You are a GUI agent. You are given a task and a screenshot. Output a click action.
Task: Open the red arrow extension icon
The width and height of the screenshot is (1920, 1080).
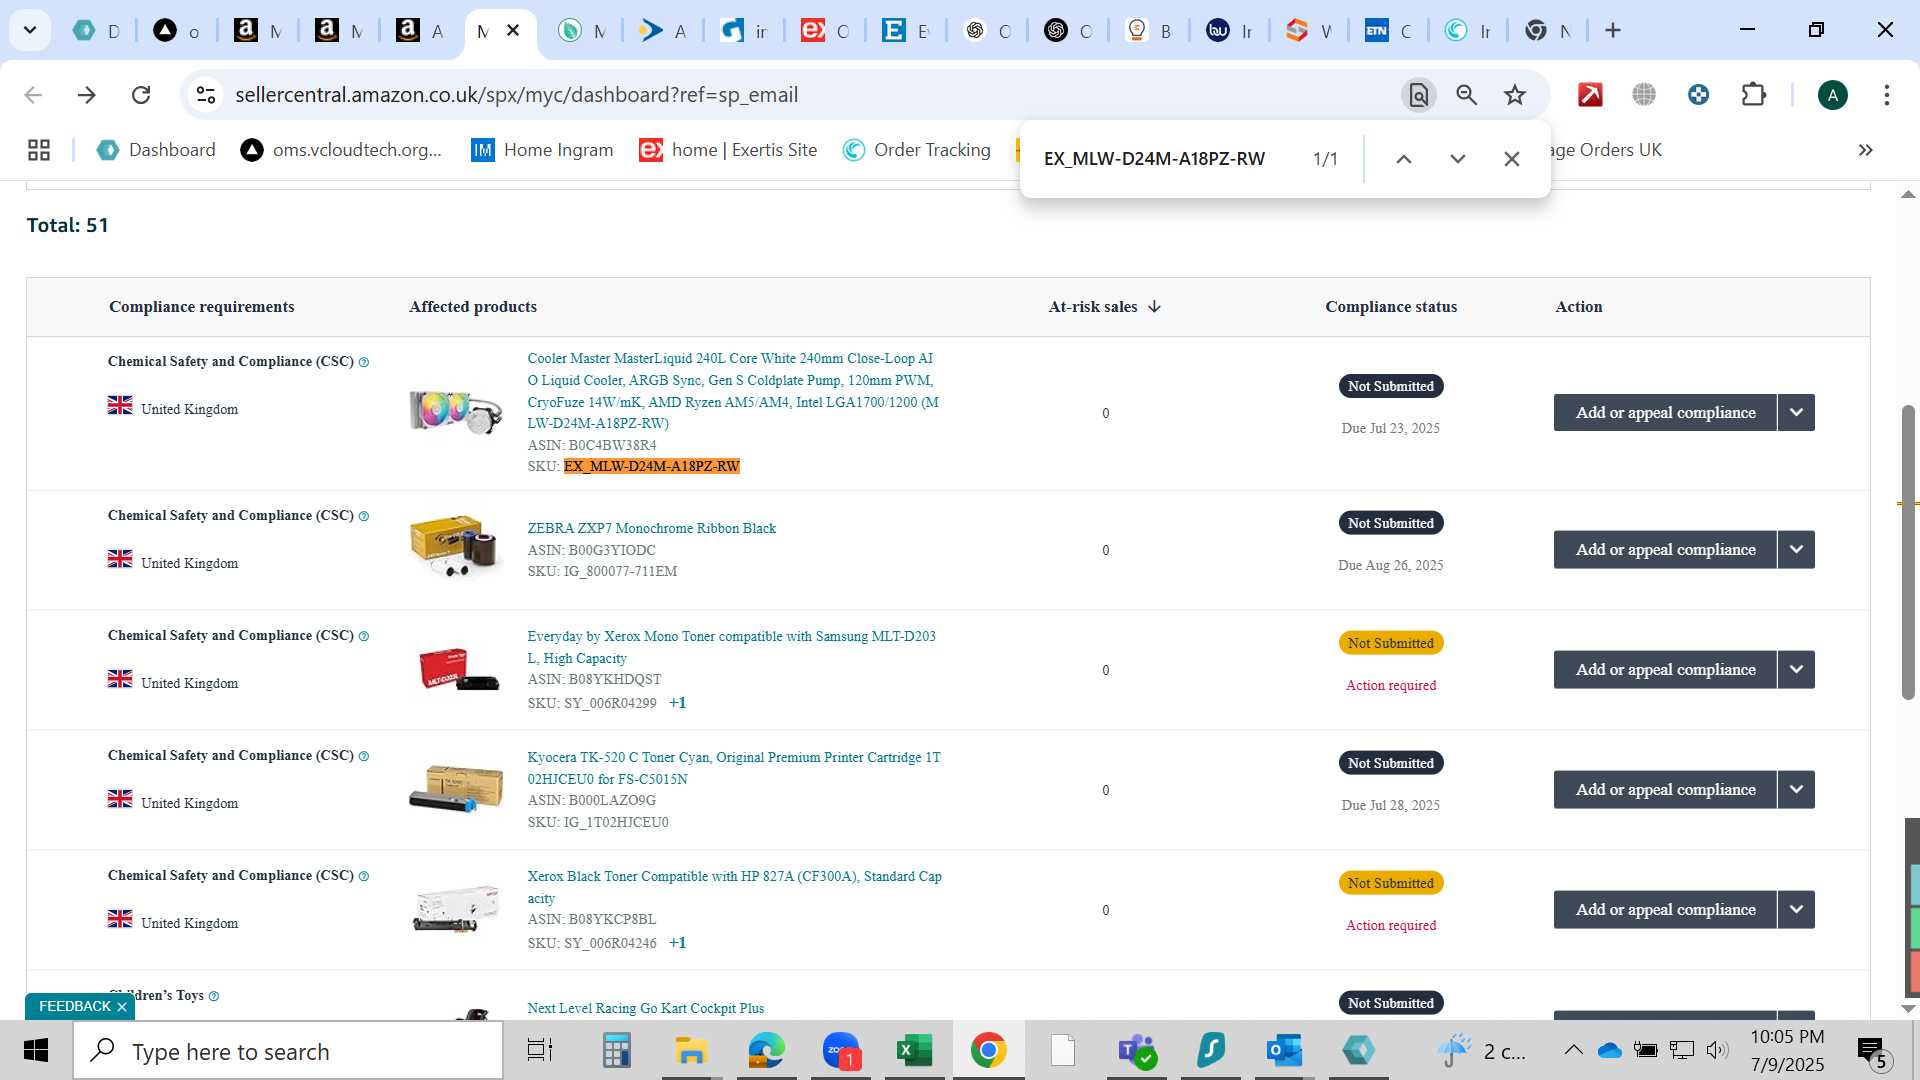pyautogui.click(x=1590, y=95)
